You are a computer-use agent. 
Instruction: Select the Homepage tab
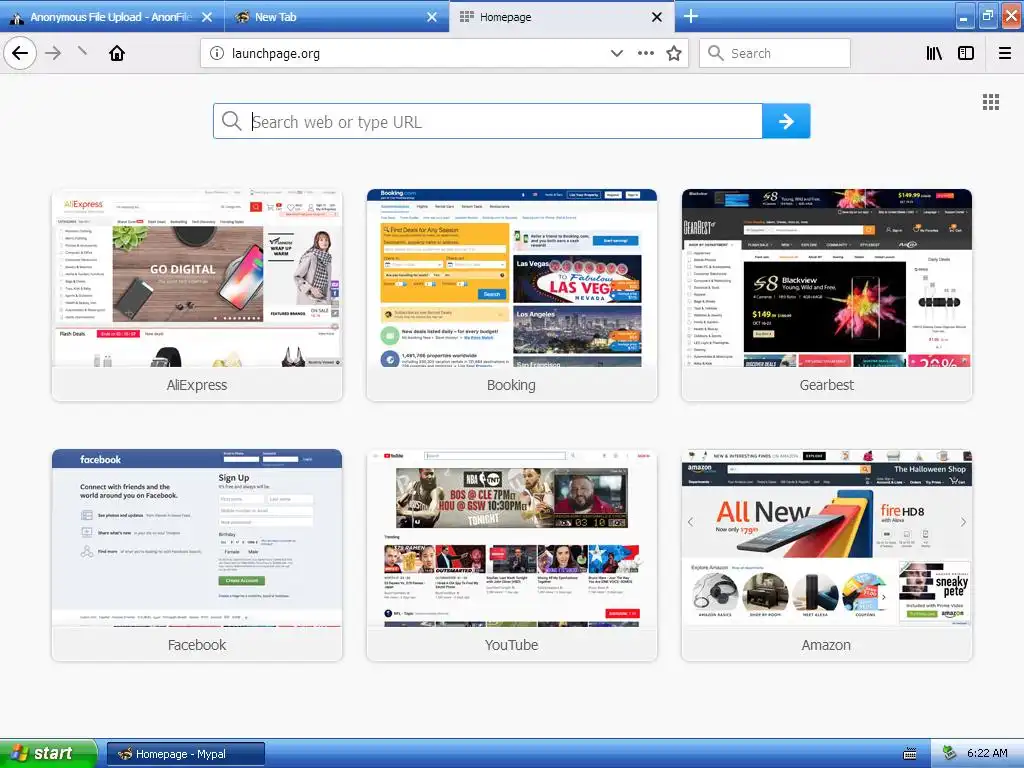click(x=562, y=16)
